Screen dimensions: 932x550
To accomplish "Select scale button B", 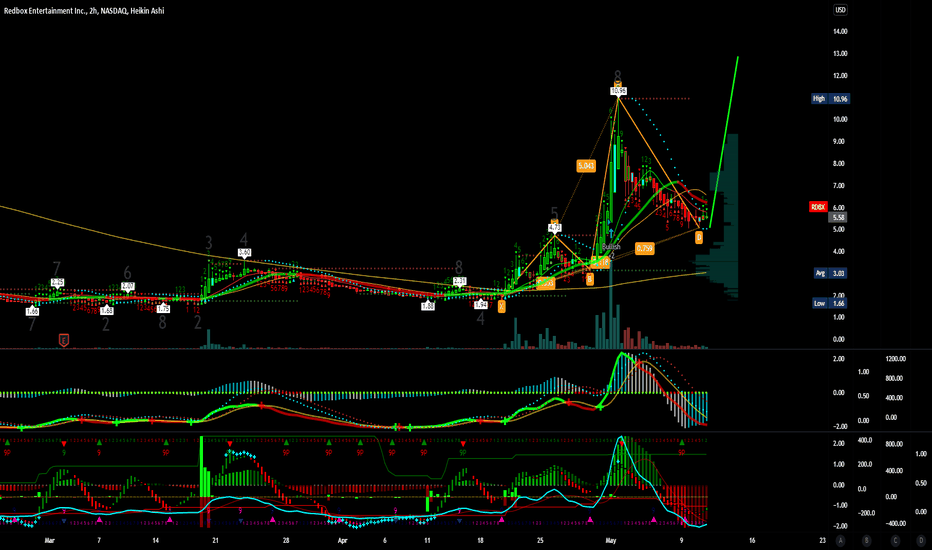I will click(867, 540).
